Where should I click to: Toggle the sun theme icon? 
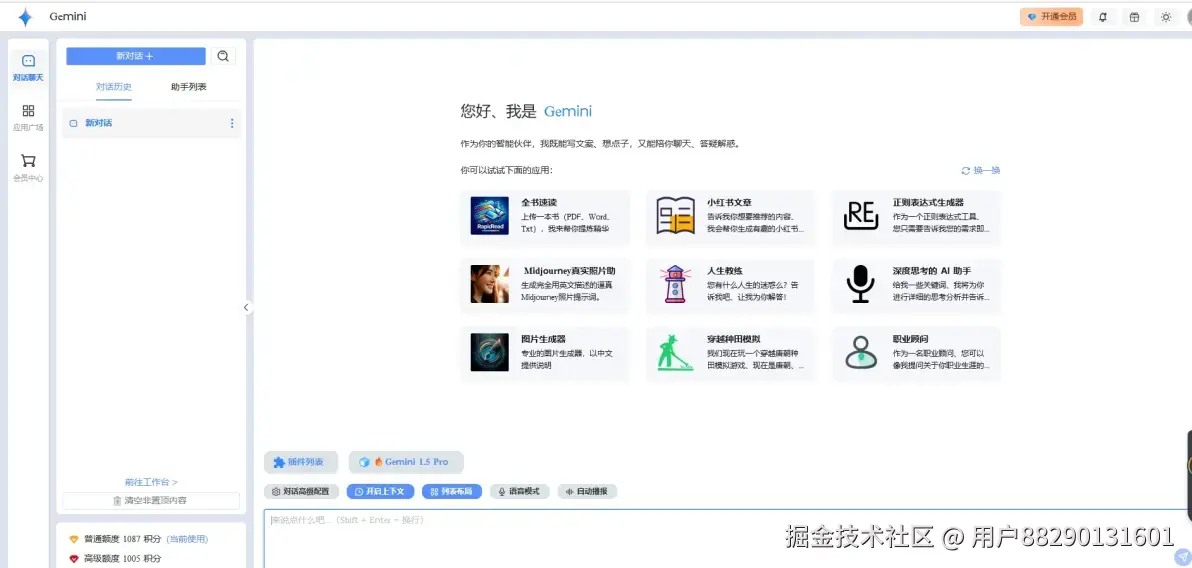1165,17
